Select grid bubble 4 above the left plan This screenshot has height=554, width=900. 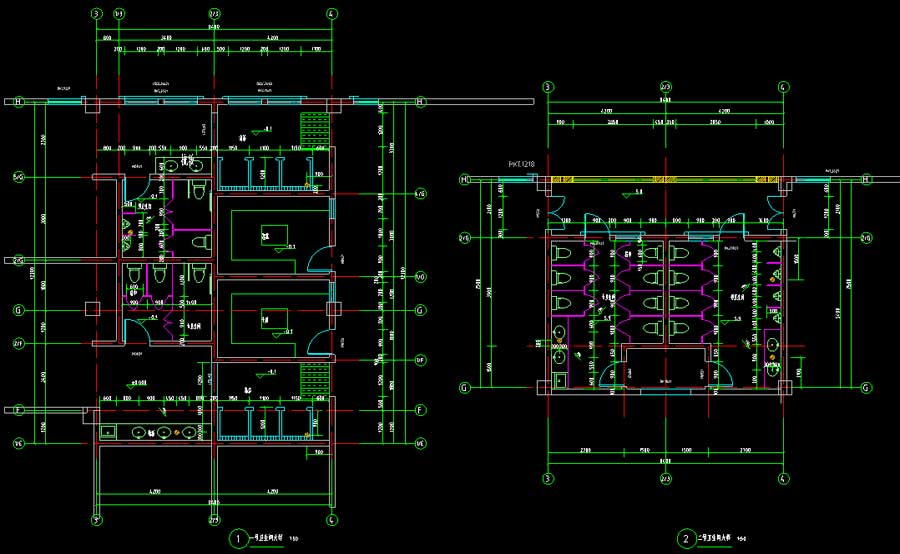pos(332,14)
